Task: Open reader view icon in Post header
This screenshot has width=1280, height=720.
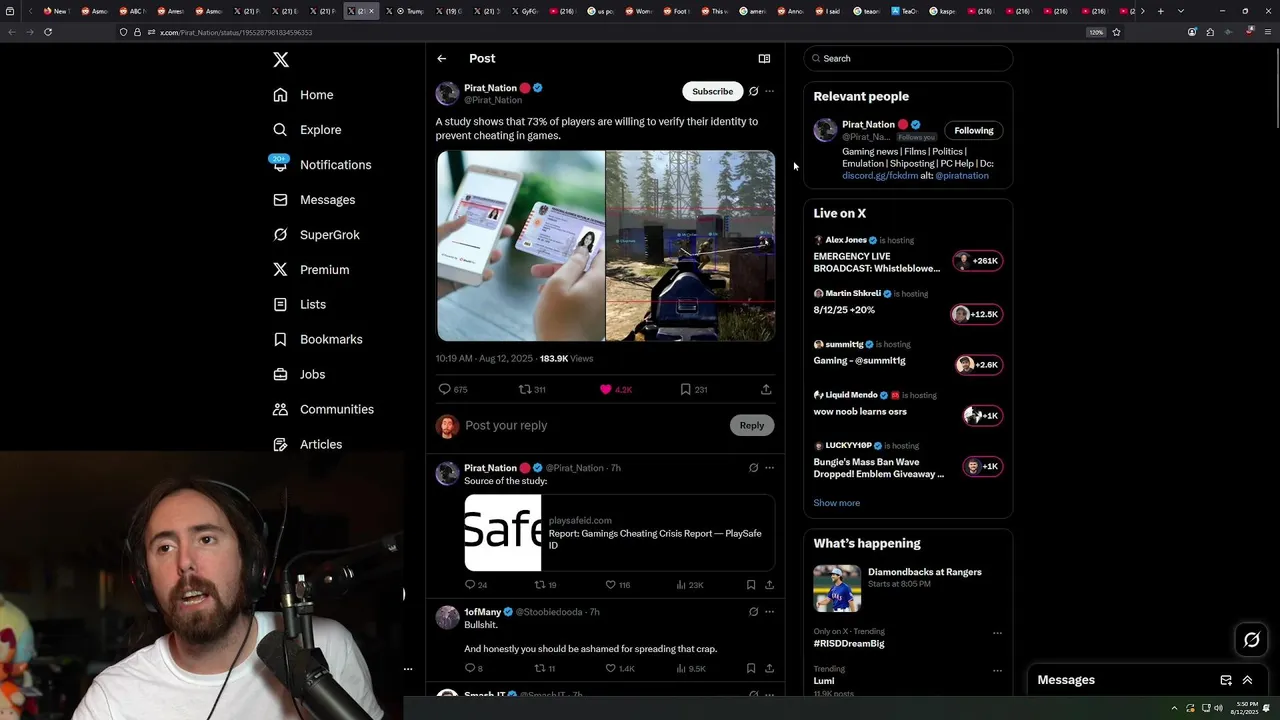Action: 764,59
